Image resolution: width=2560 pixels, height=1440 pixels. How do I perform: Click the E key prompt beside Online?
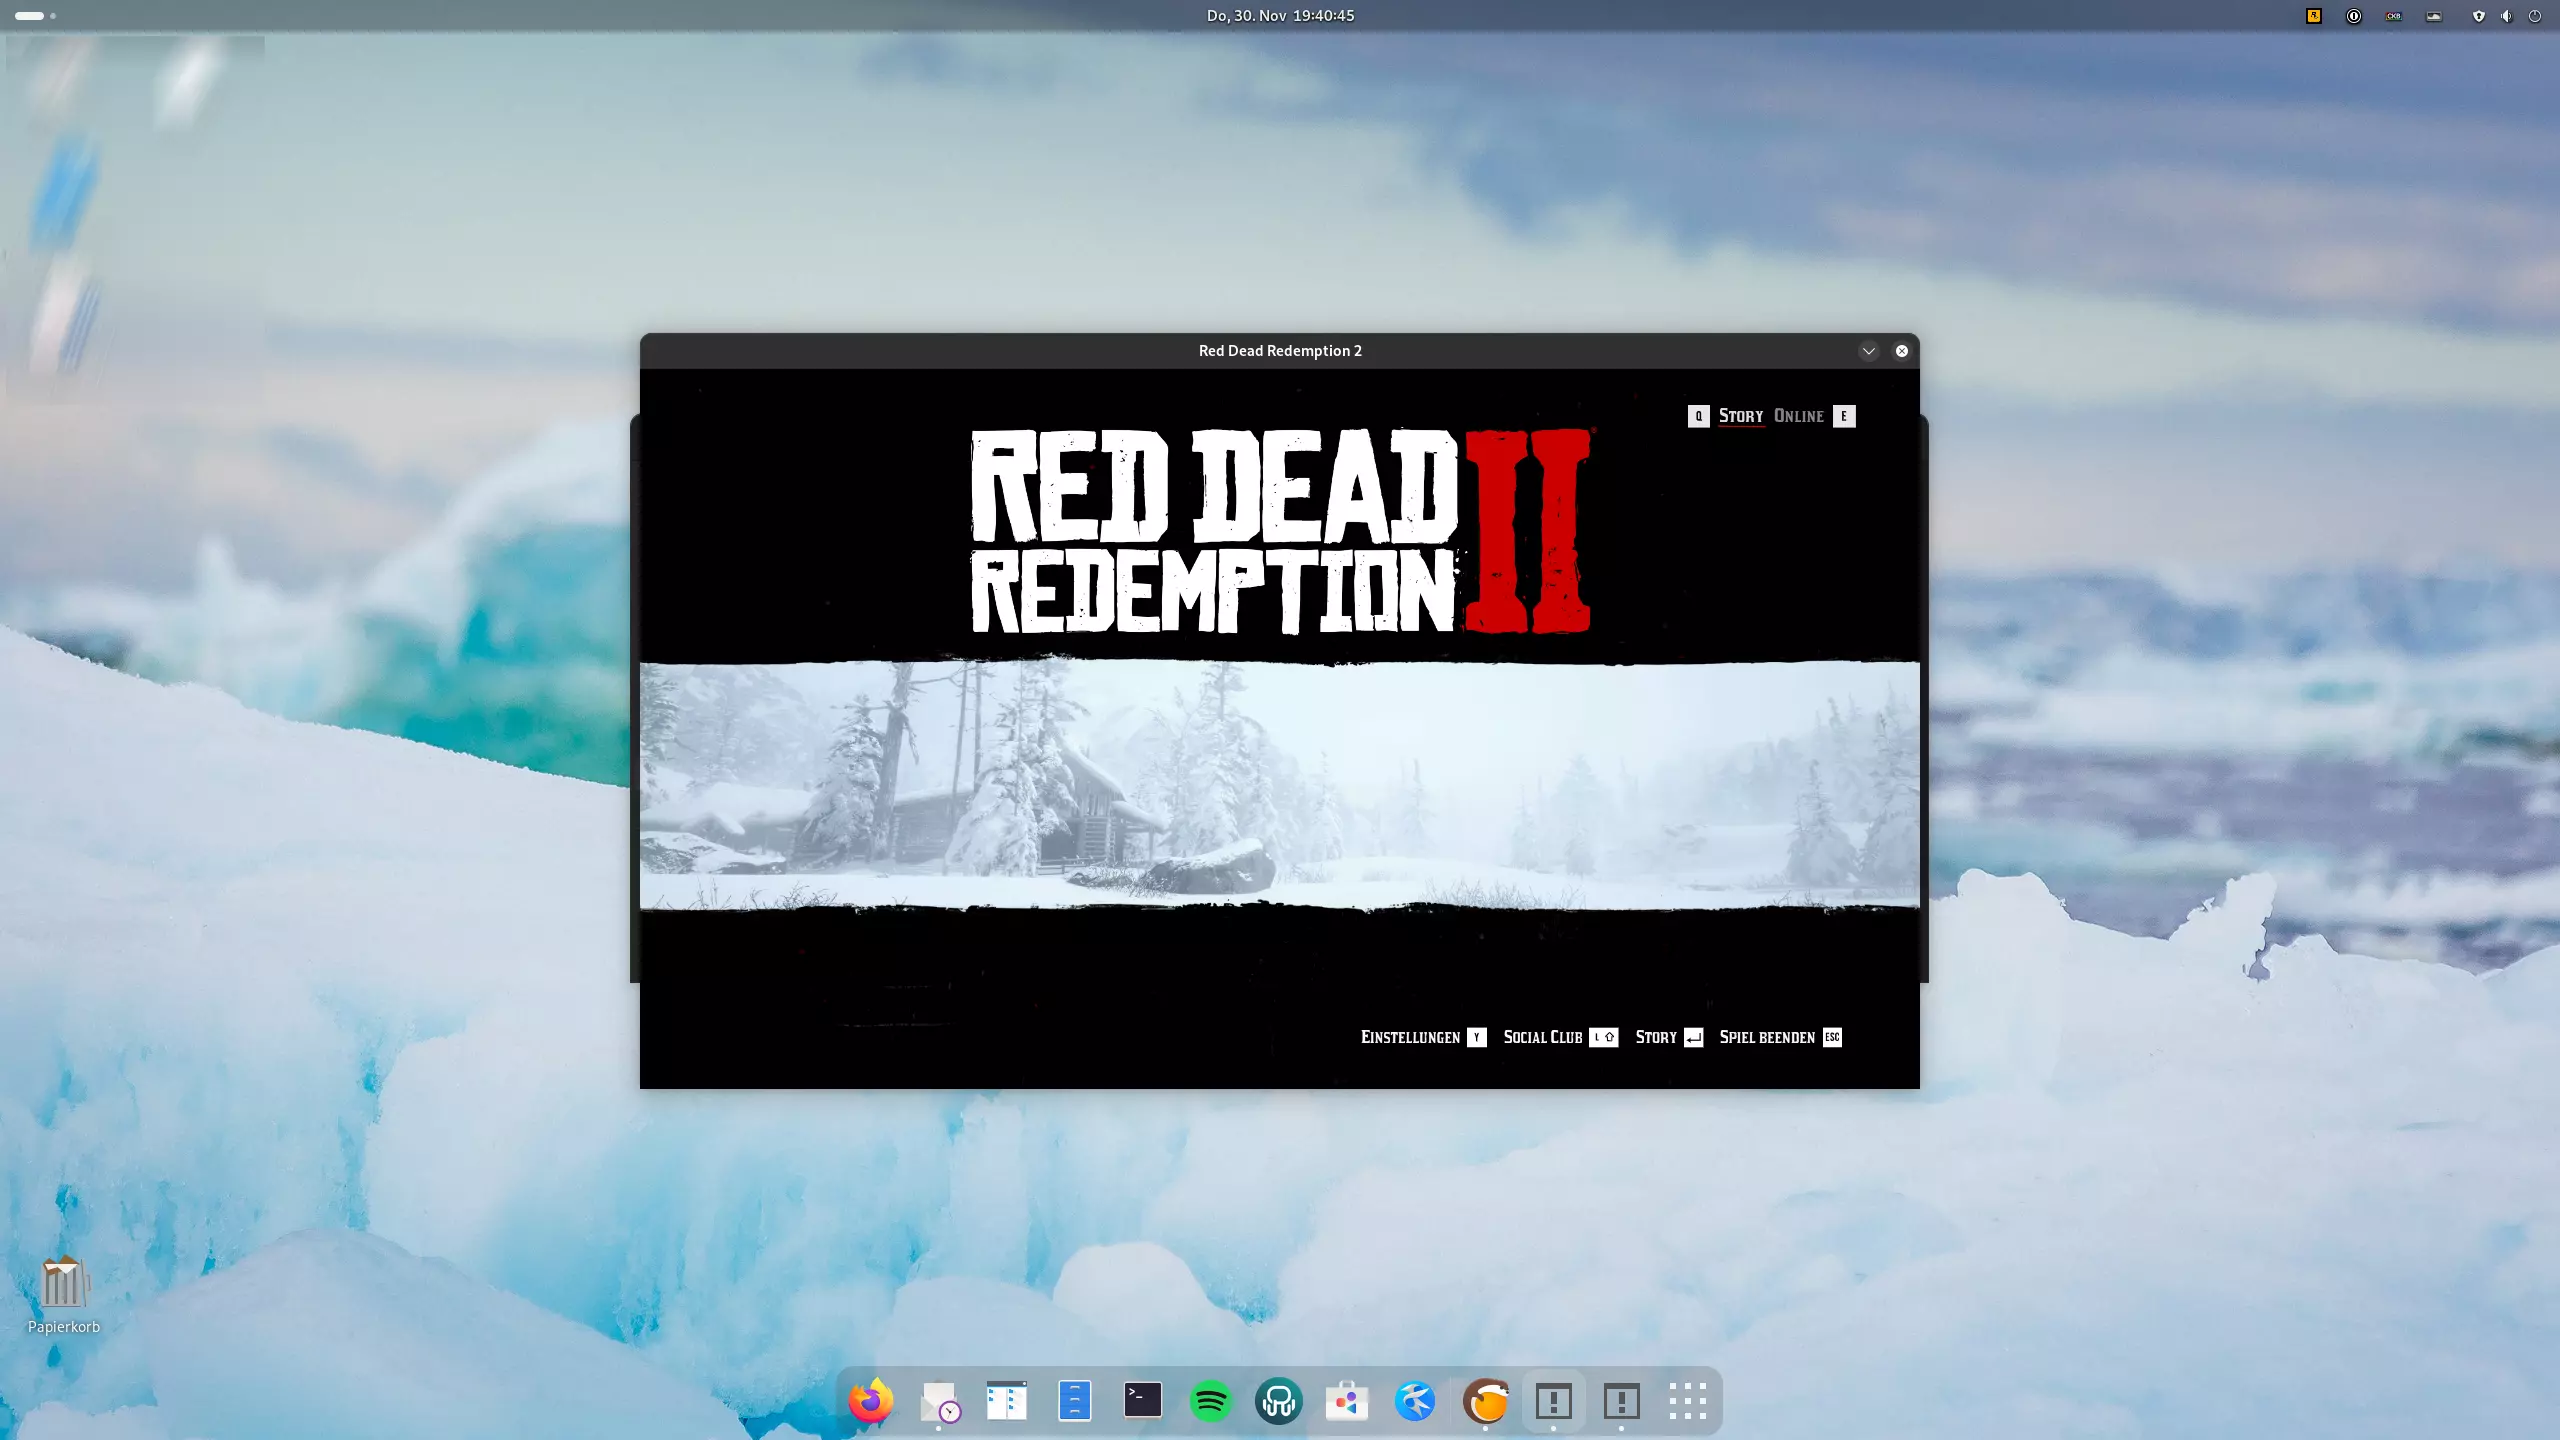point(1844,416)
